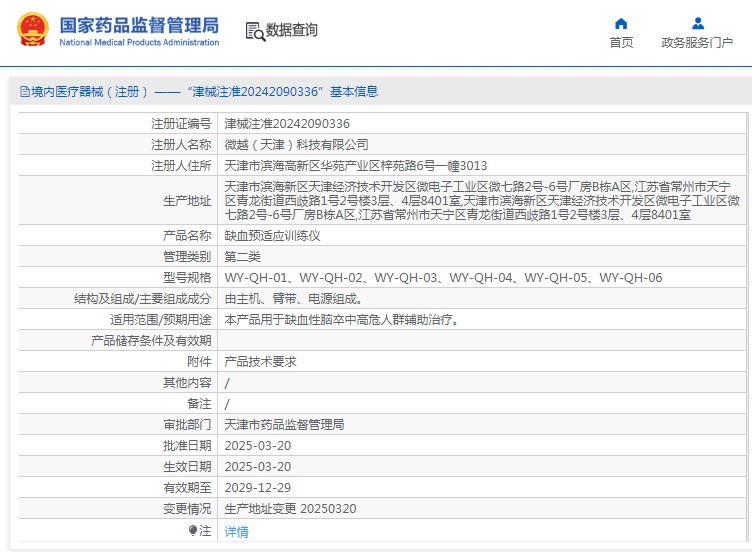Click registration number 津械注准20242090336 value

tap(287, 124)
